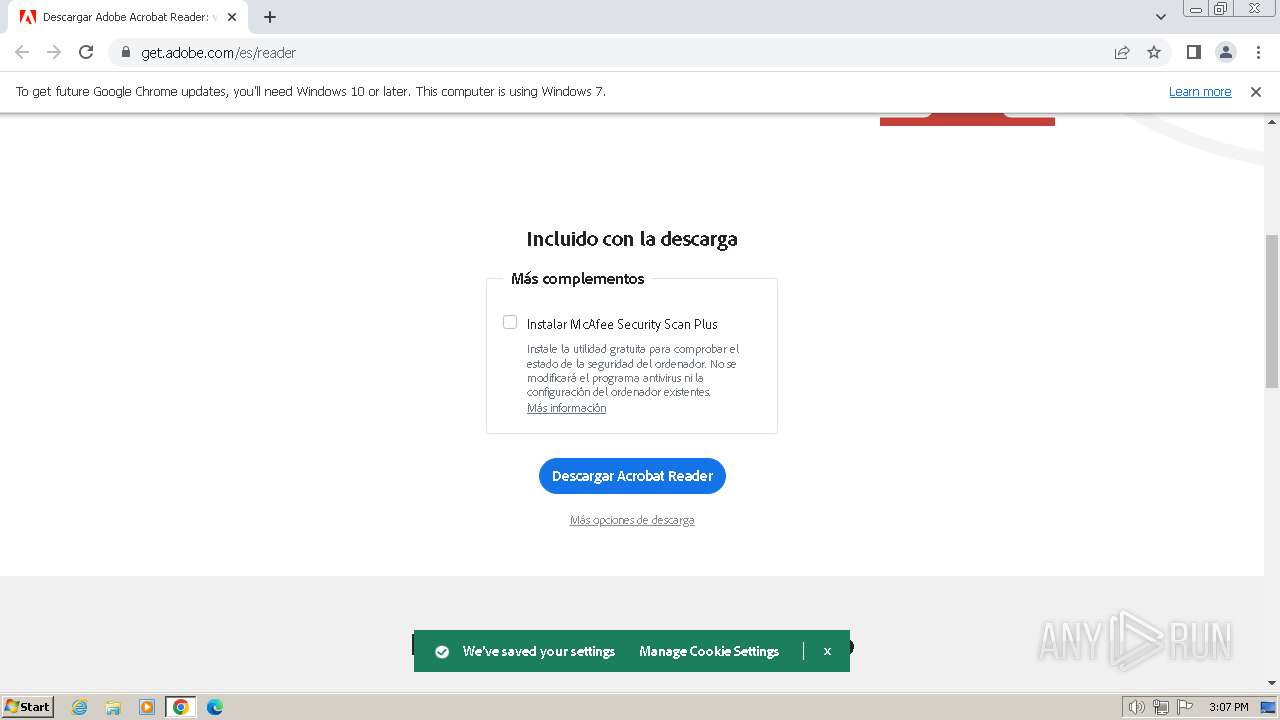Image resolution: width=1280 pixels, height=720 pixels.
Task: Open the Action Center flag icon
Action: tap(1185, 707)
